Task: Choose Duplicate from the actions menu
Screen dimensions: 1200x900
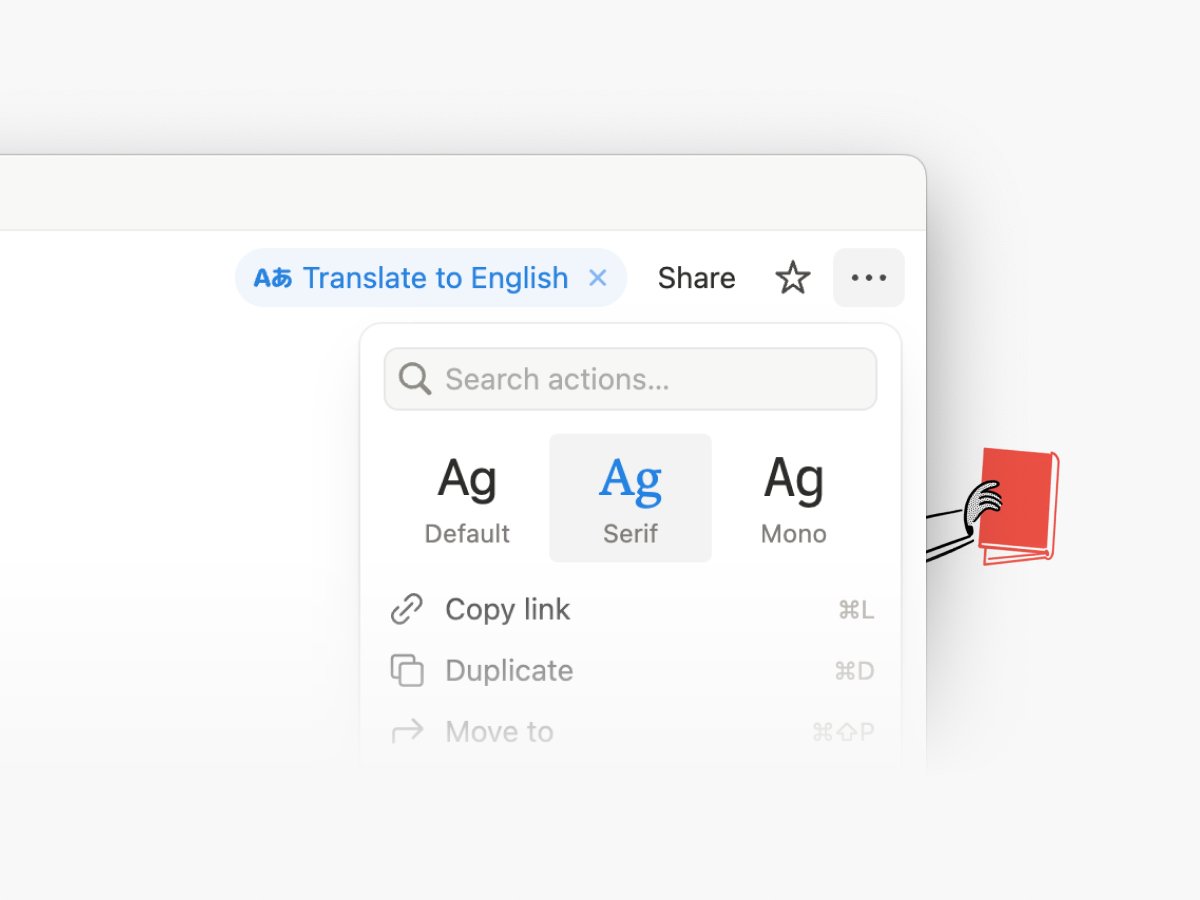Action: [x=509, y=670]
